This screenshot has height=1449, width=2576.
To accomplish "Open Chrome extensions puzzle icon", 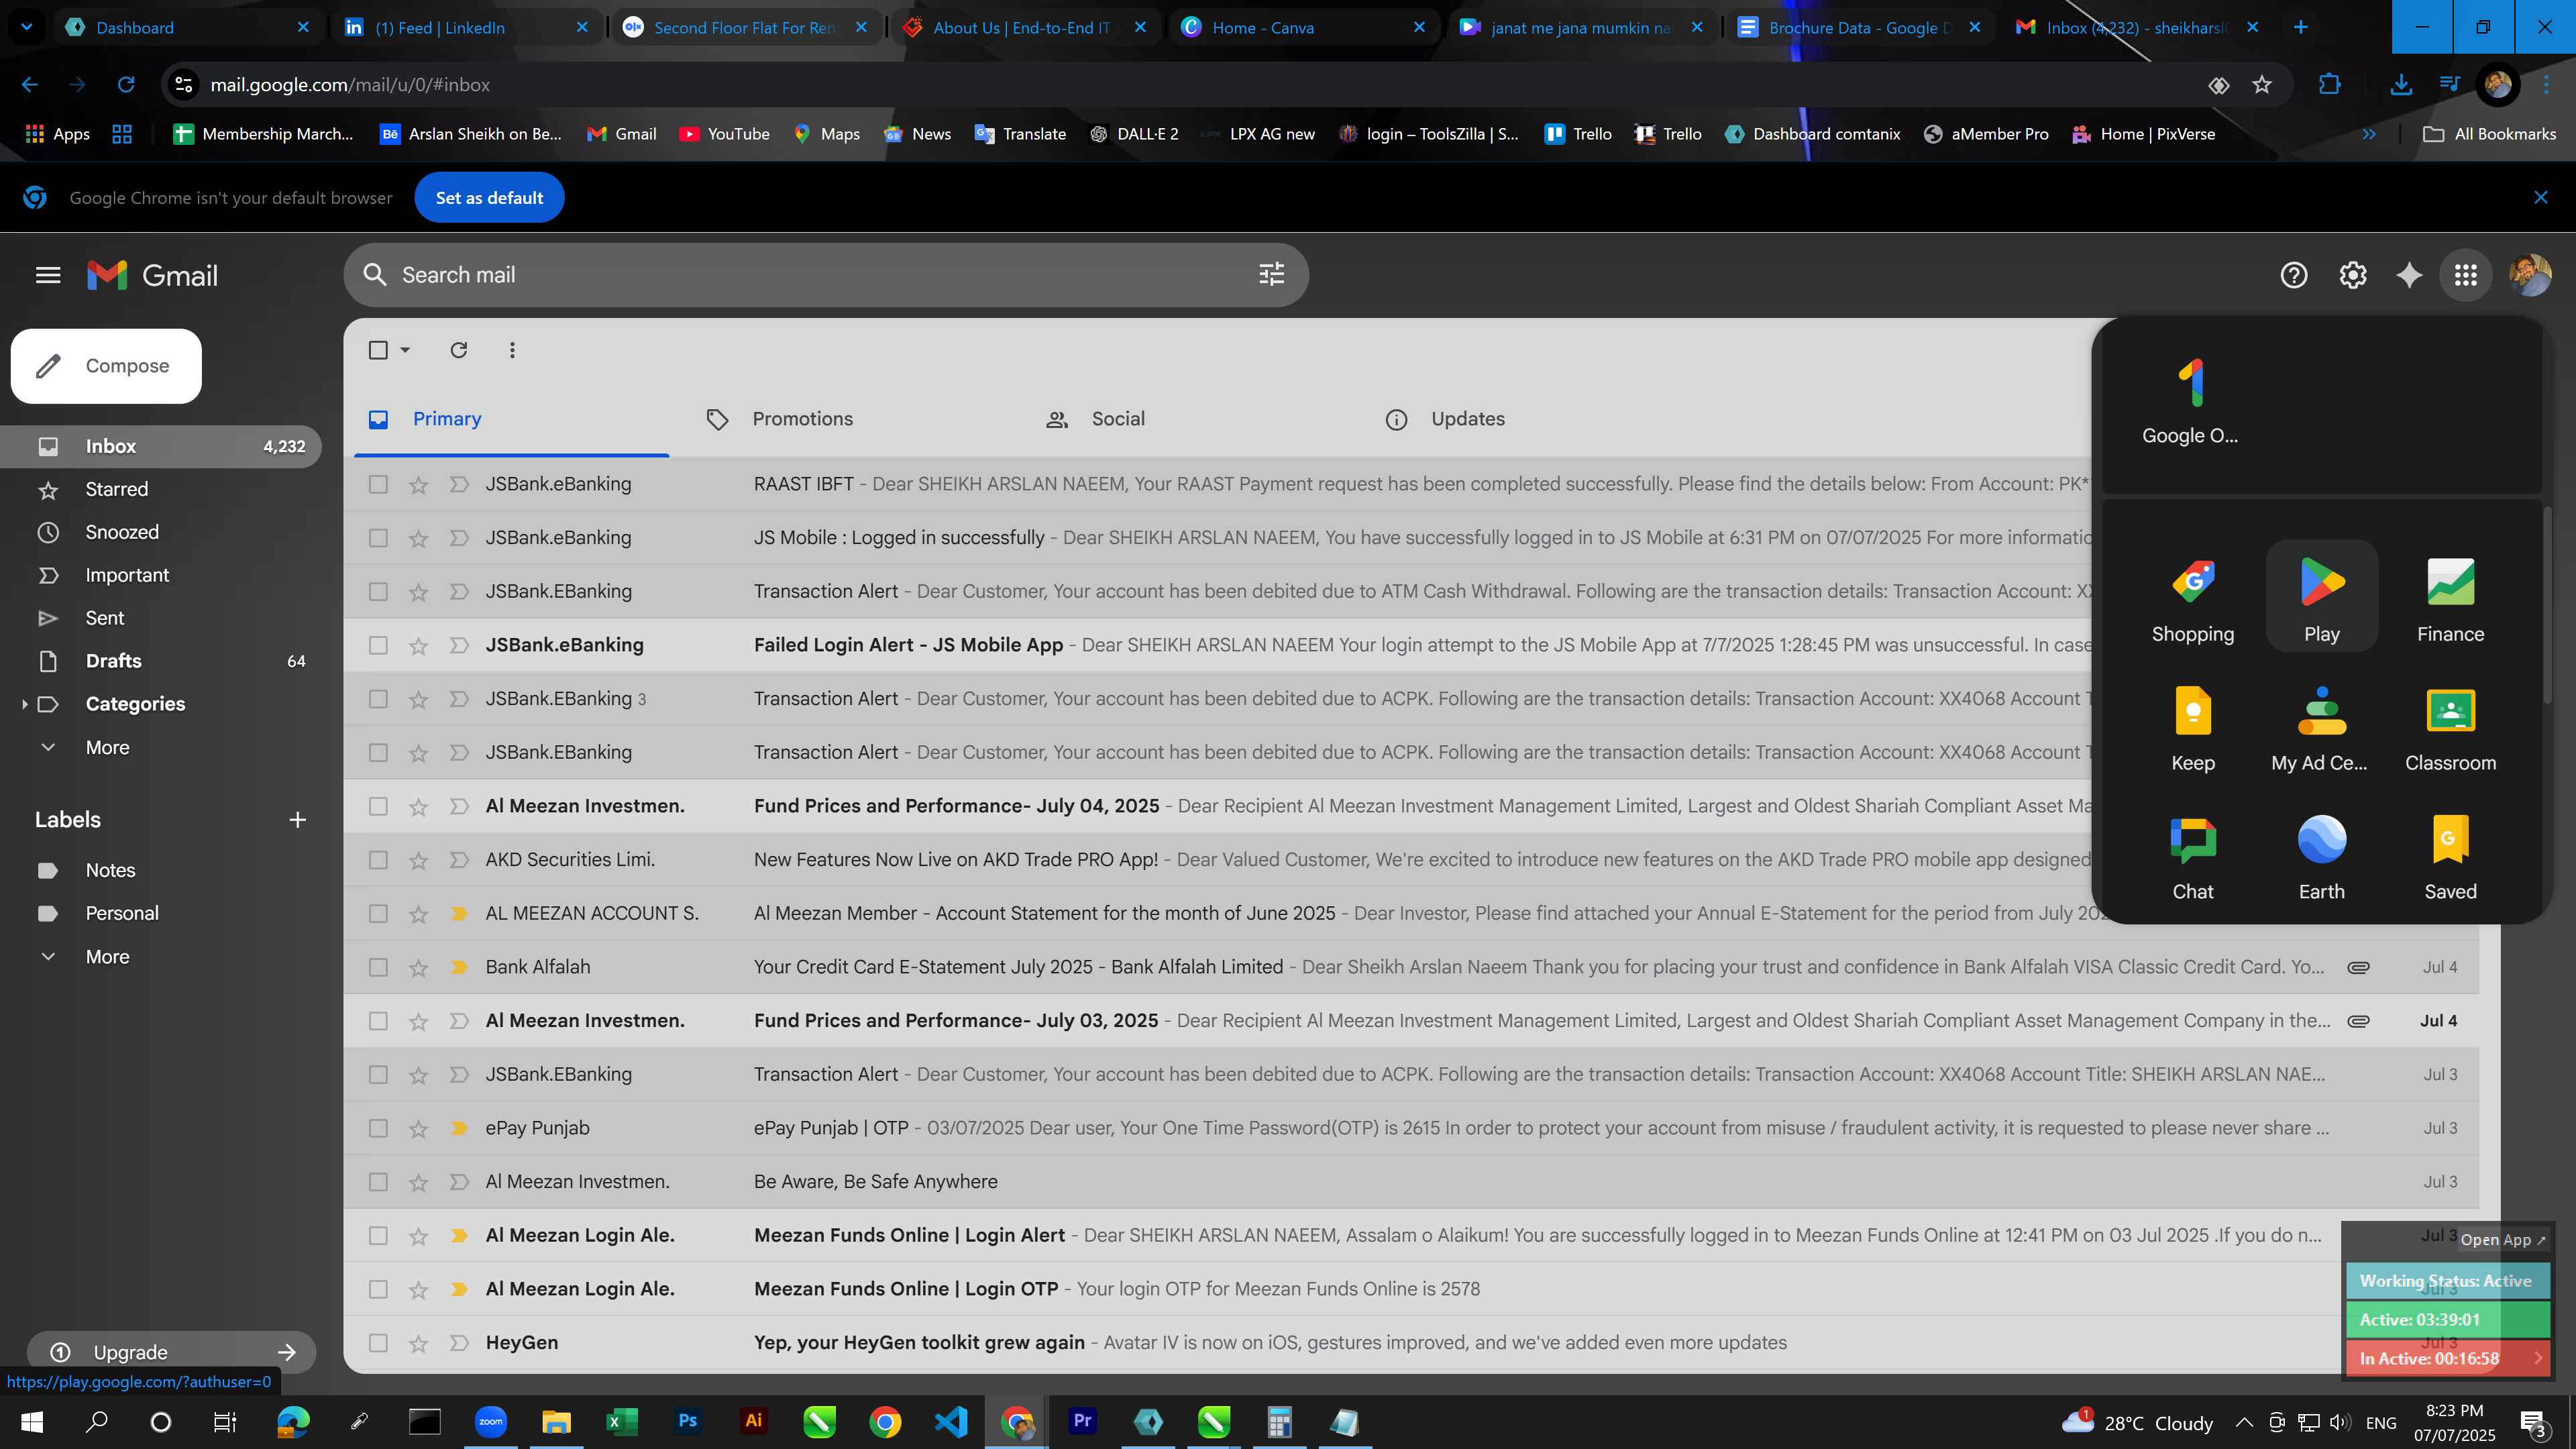I will (x=2329, y=85).
